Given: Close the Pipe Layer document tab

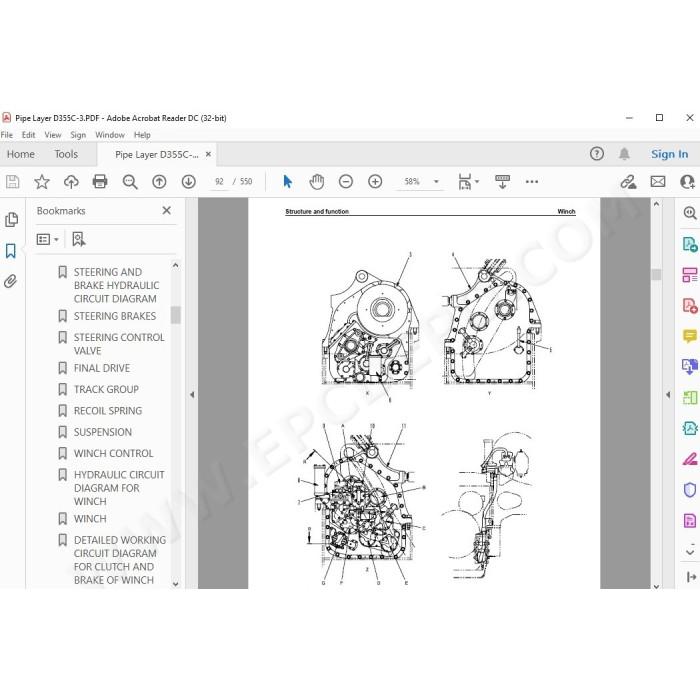Looking at the screenshot, I should (x=208, y=154).
